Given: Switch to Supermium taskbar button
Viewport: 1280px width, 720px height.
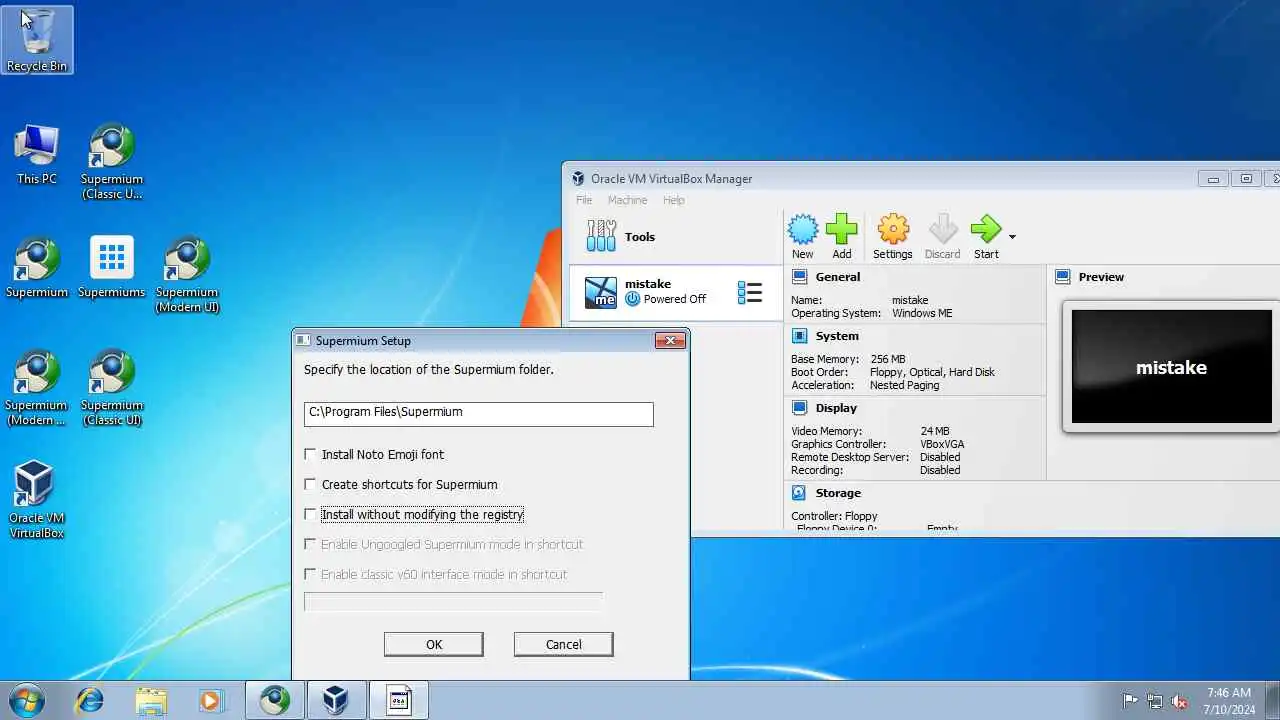Looking at the screenshot, I should click(x=275, y=700).
